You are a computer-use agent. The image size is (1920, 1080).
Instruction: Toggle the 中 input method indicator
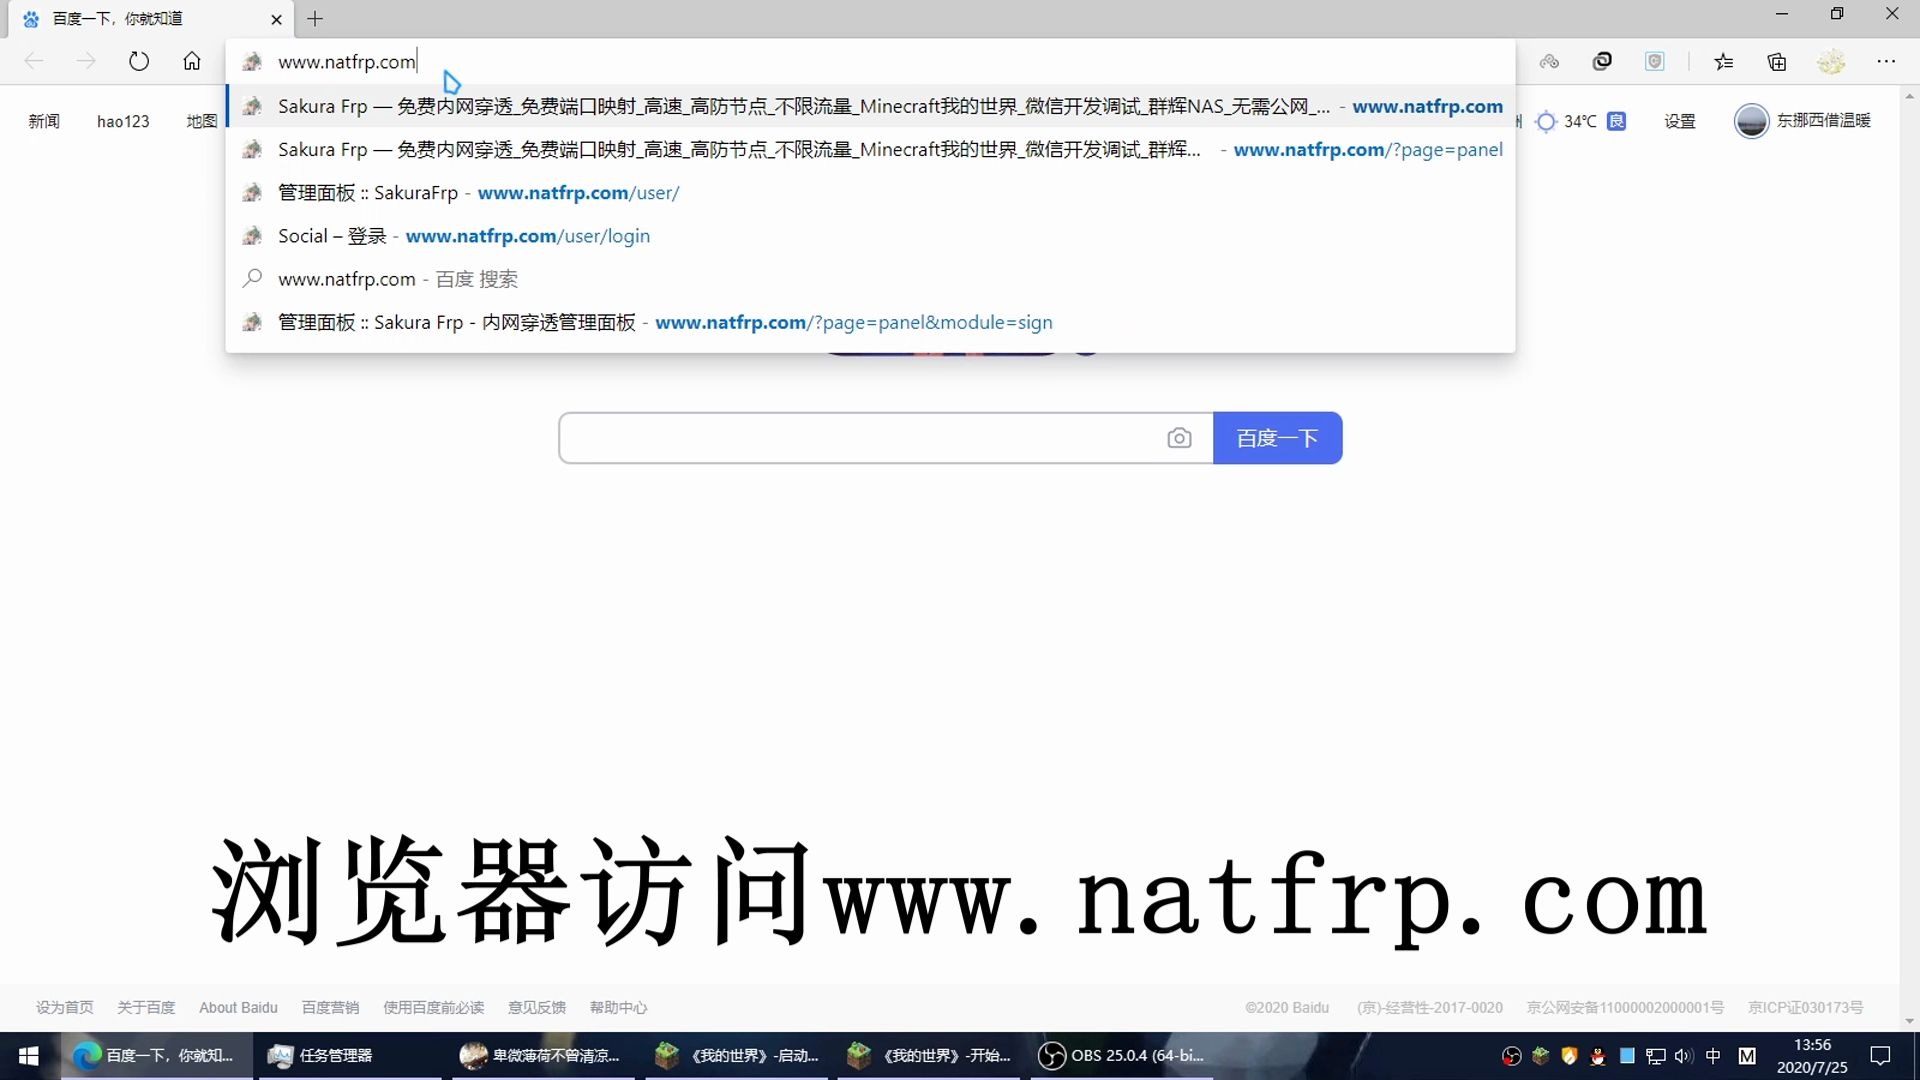pyautogui.click(x=1713, y=1056)
